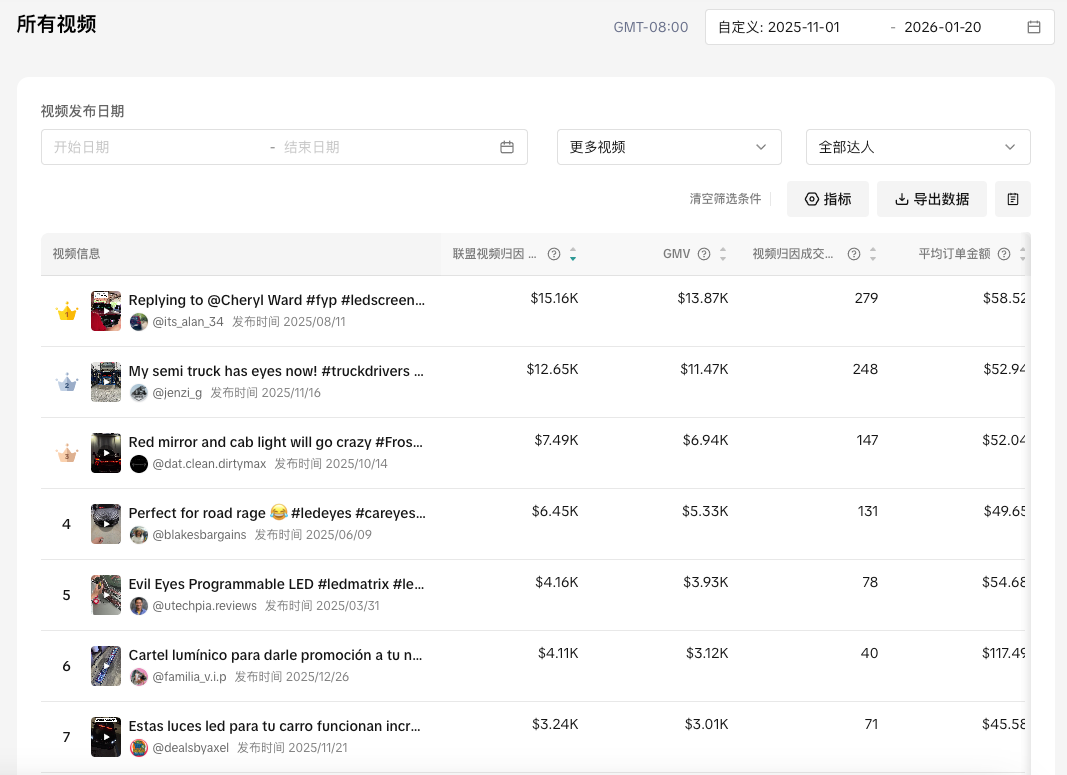
Task: Click the sort arrows on the 联盟视频归因 column
Action: pyautogui.click(x=573, y=254)
